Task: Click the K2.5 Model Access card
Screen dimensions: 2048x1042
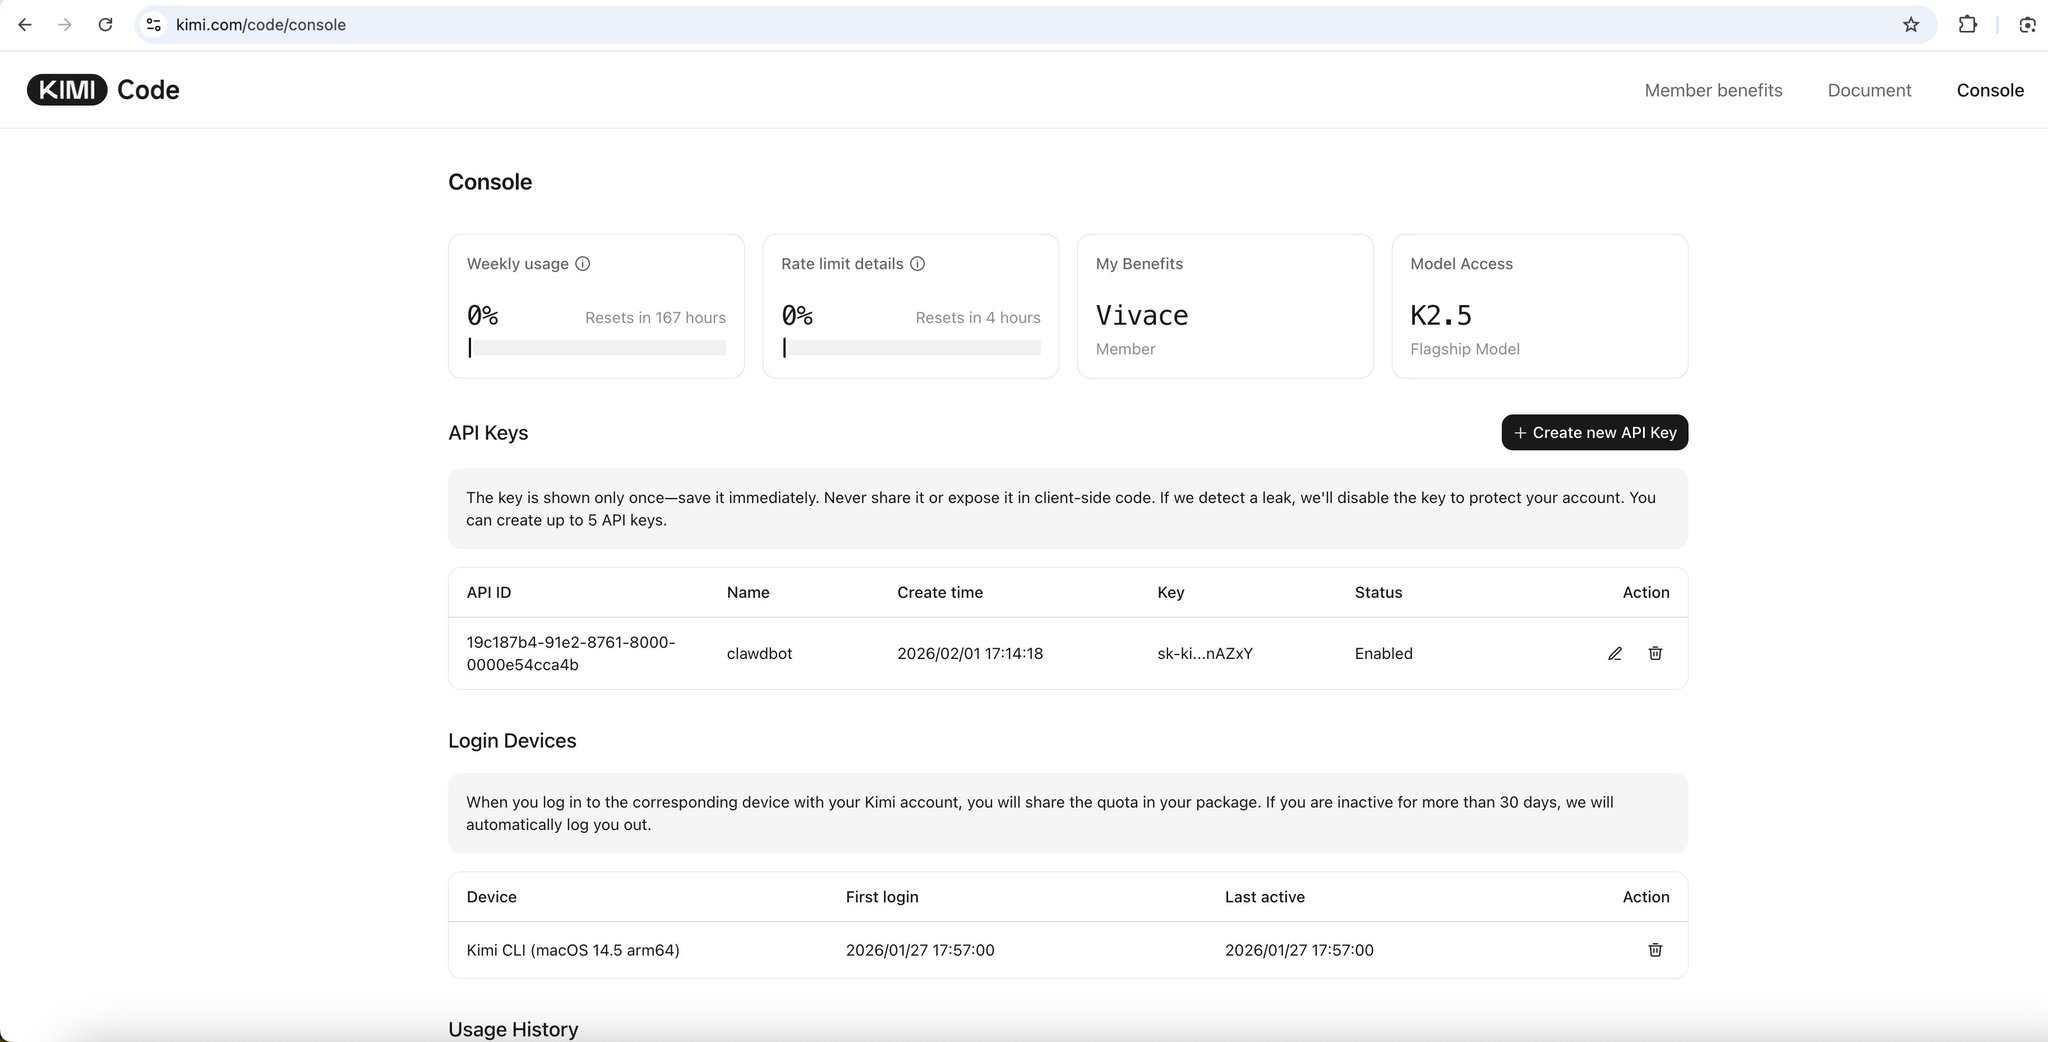Action: click(1540, 306)
